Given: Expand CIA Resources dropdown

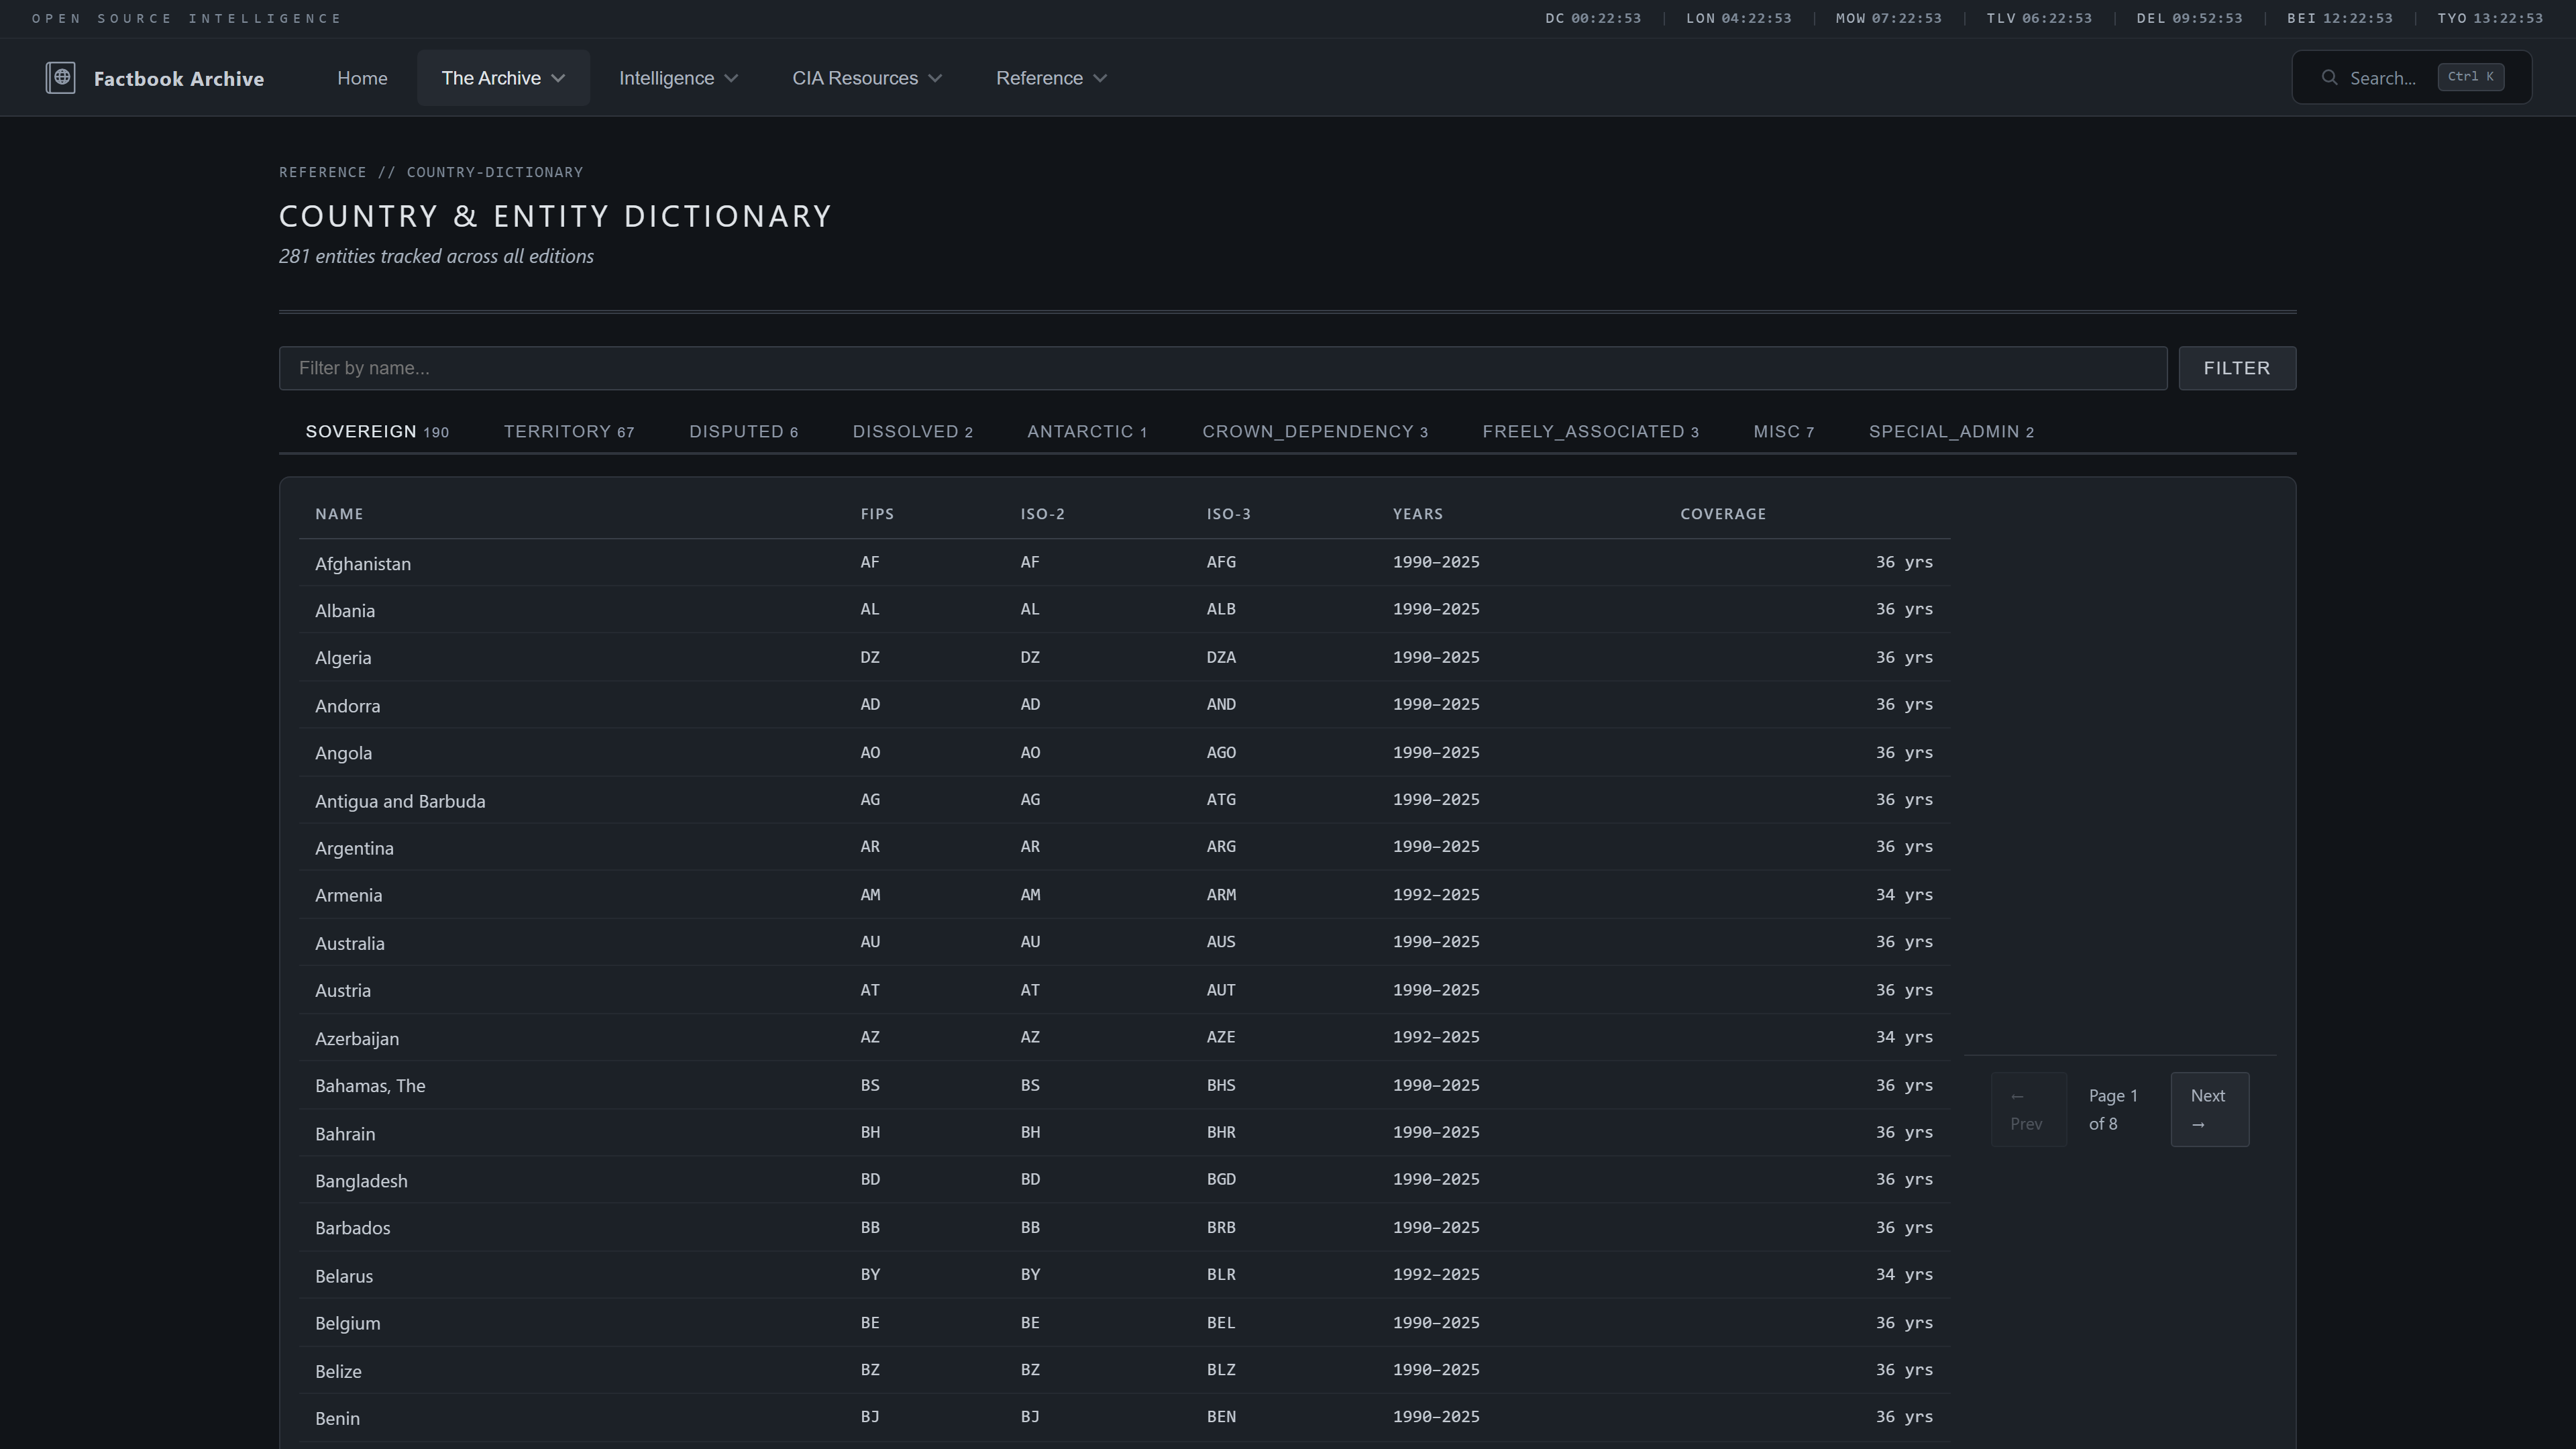Looking at the screenshot, I should pos(866,78).
